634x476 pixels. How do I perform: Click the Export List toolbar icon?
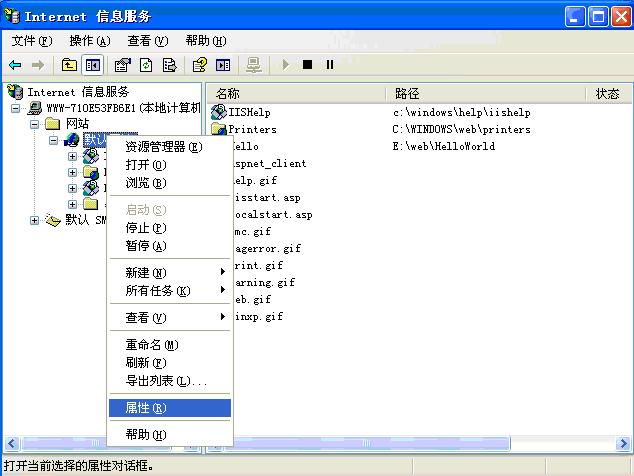[169, 65]
